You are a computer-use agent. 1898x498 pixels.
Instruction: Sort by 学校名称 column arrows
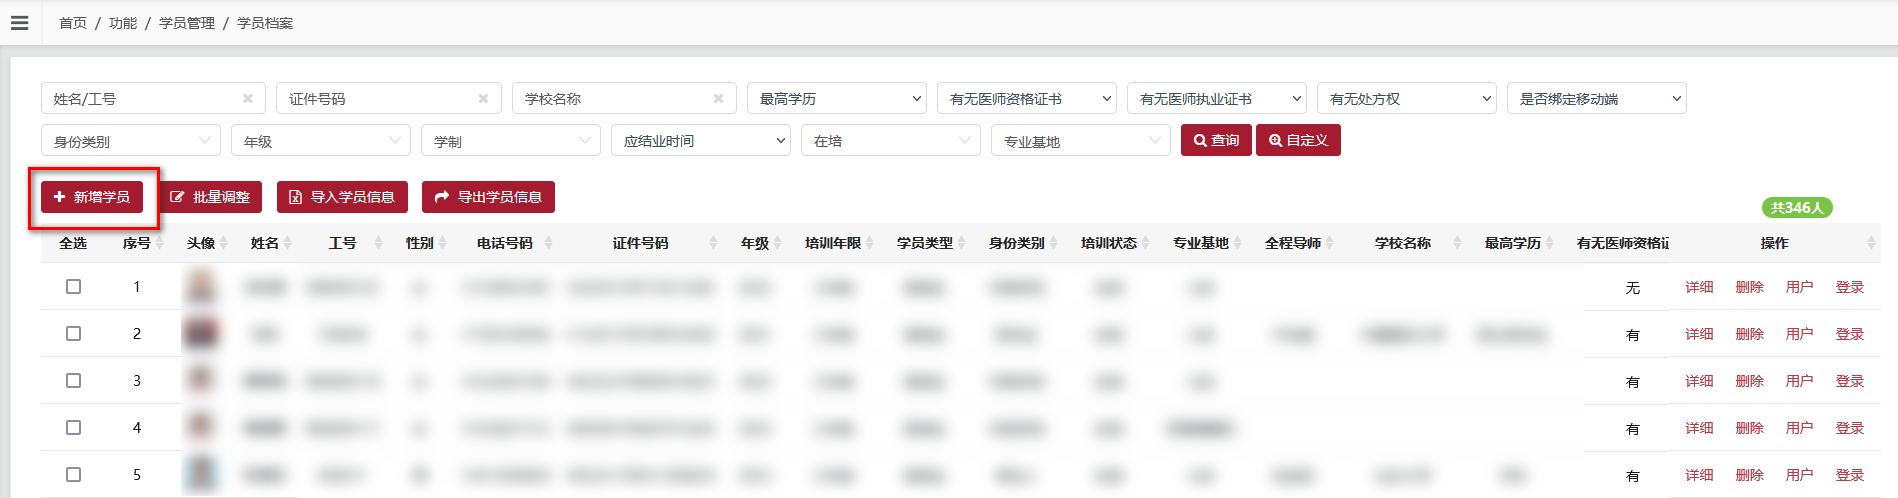1457,243
